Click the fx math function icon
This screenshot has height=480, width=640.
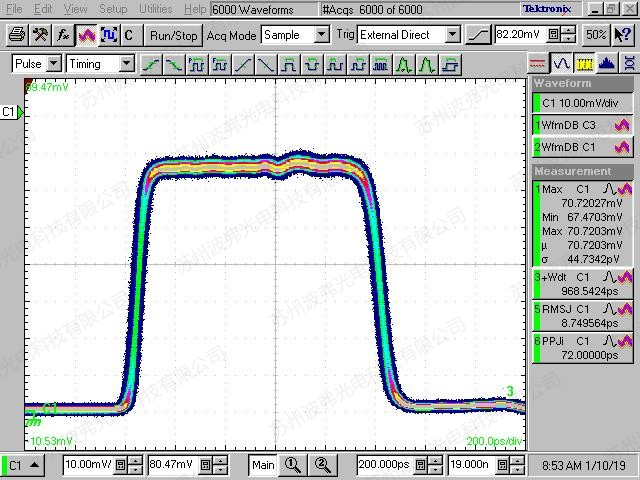pos(63,34)
